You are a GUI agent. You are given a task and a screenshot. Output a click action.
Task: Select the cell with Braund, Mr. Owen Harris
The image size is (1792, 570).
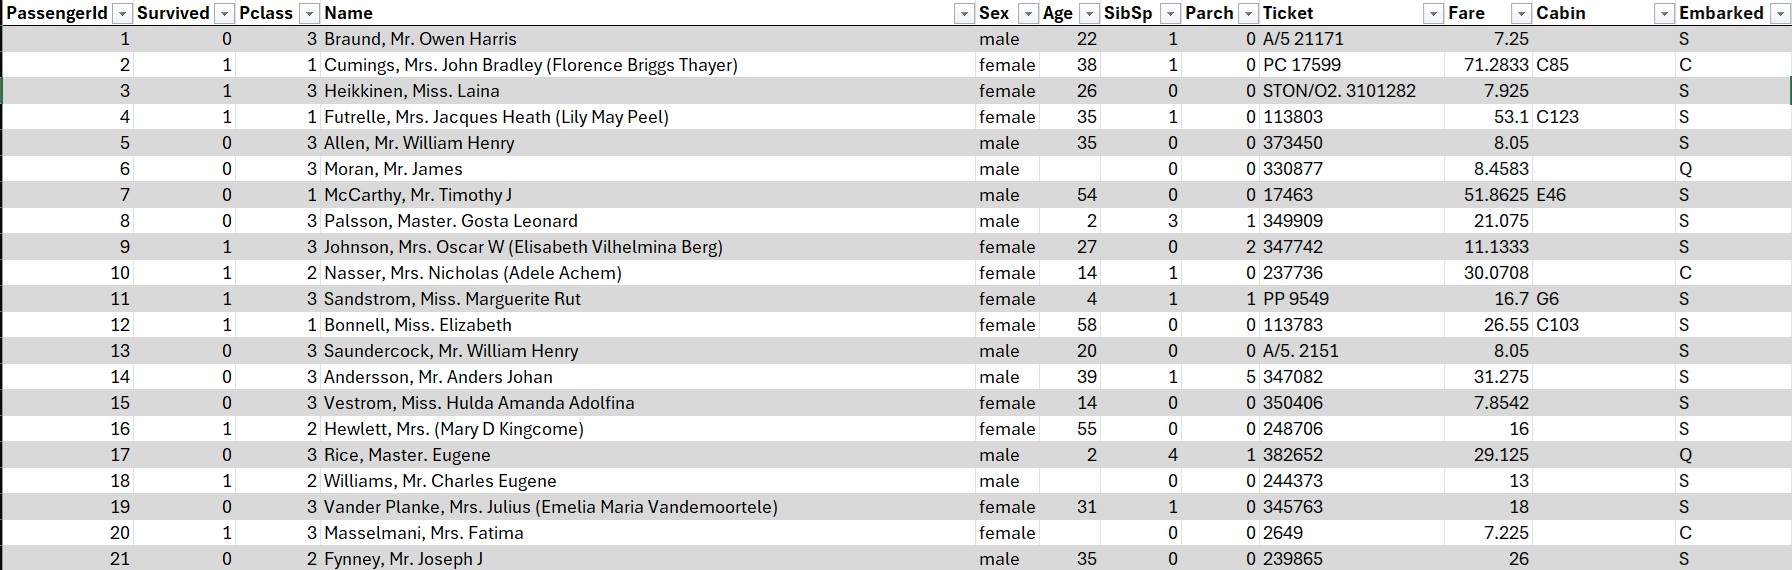click(x=420, y=39)
